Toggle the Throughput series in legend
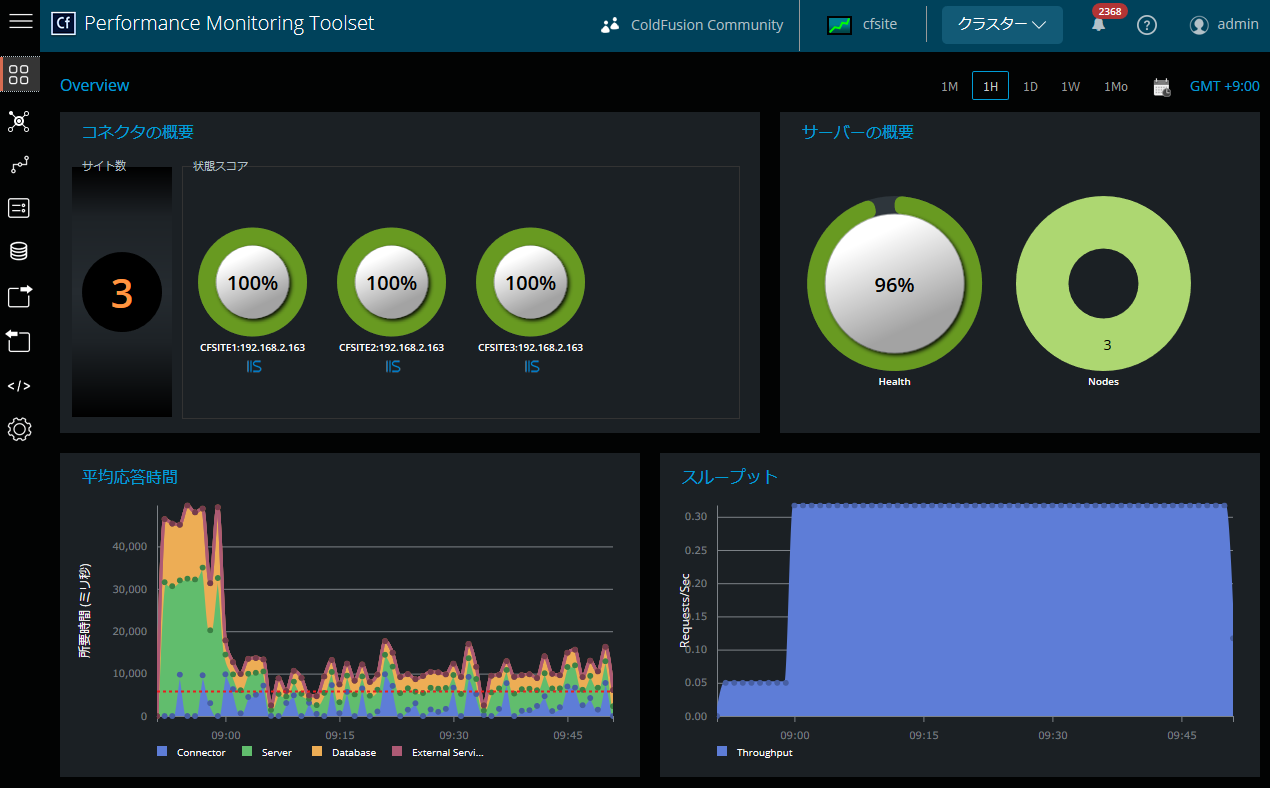The width and height of the screenshot is (1270, 788). coord(755,752)
